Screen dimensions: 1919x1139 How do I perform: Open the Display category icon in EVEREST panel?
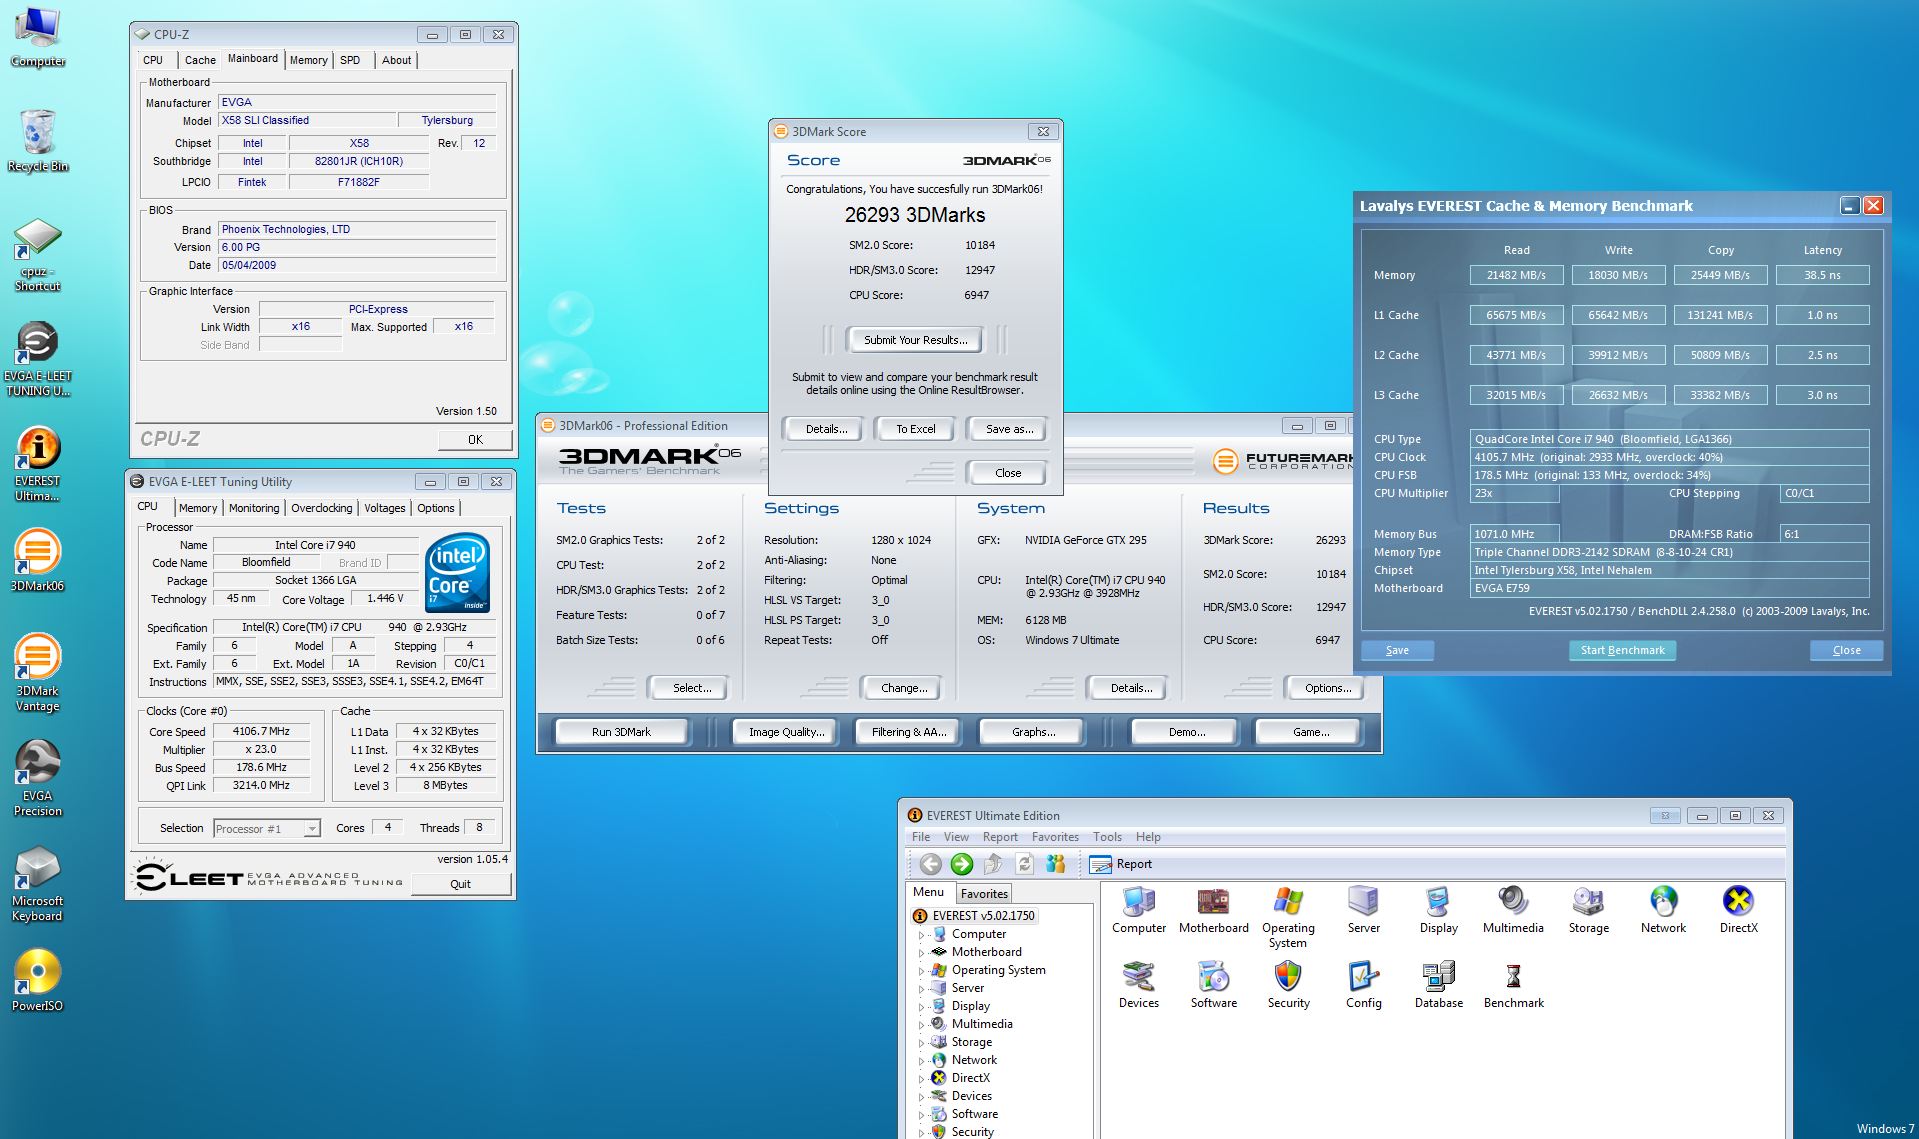1438,911
